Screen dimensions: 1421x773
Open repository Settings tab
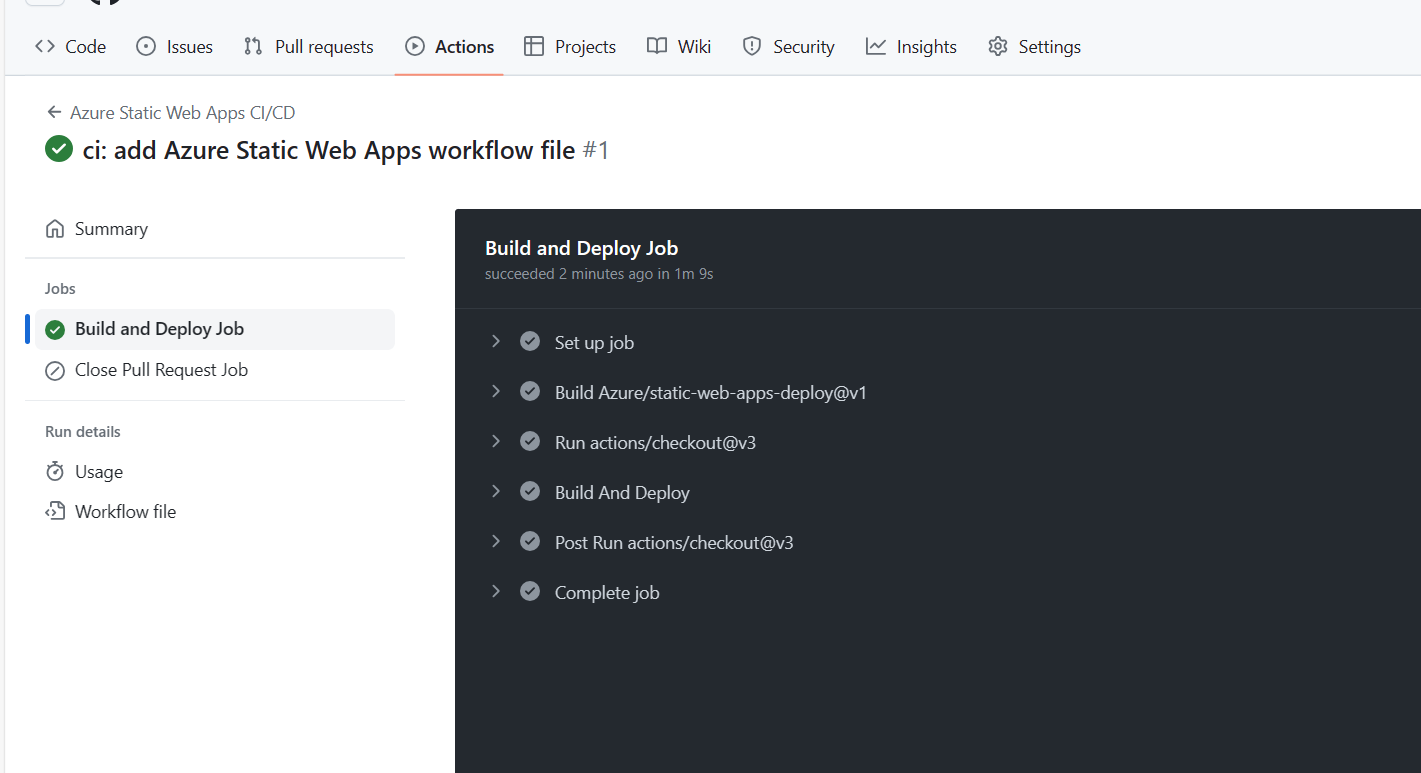(x=1034, y=46)
